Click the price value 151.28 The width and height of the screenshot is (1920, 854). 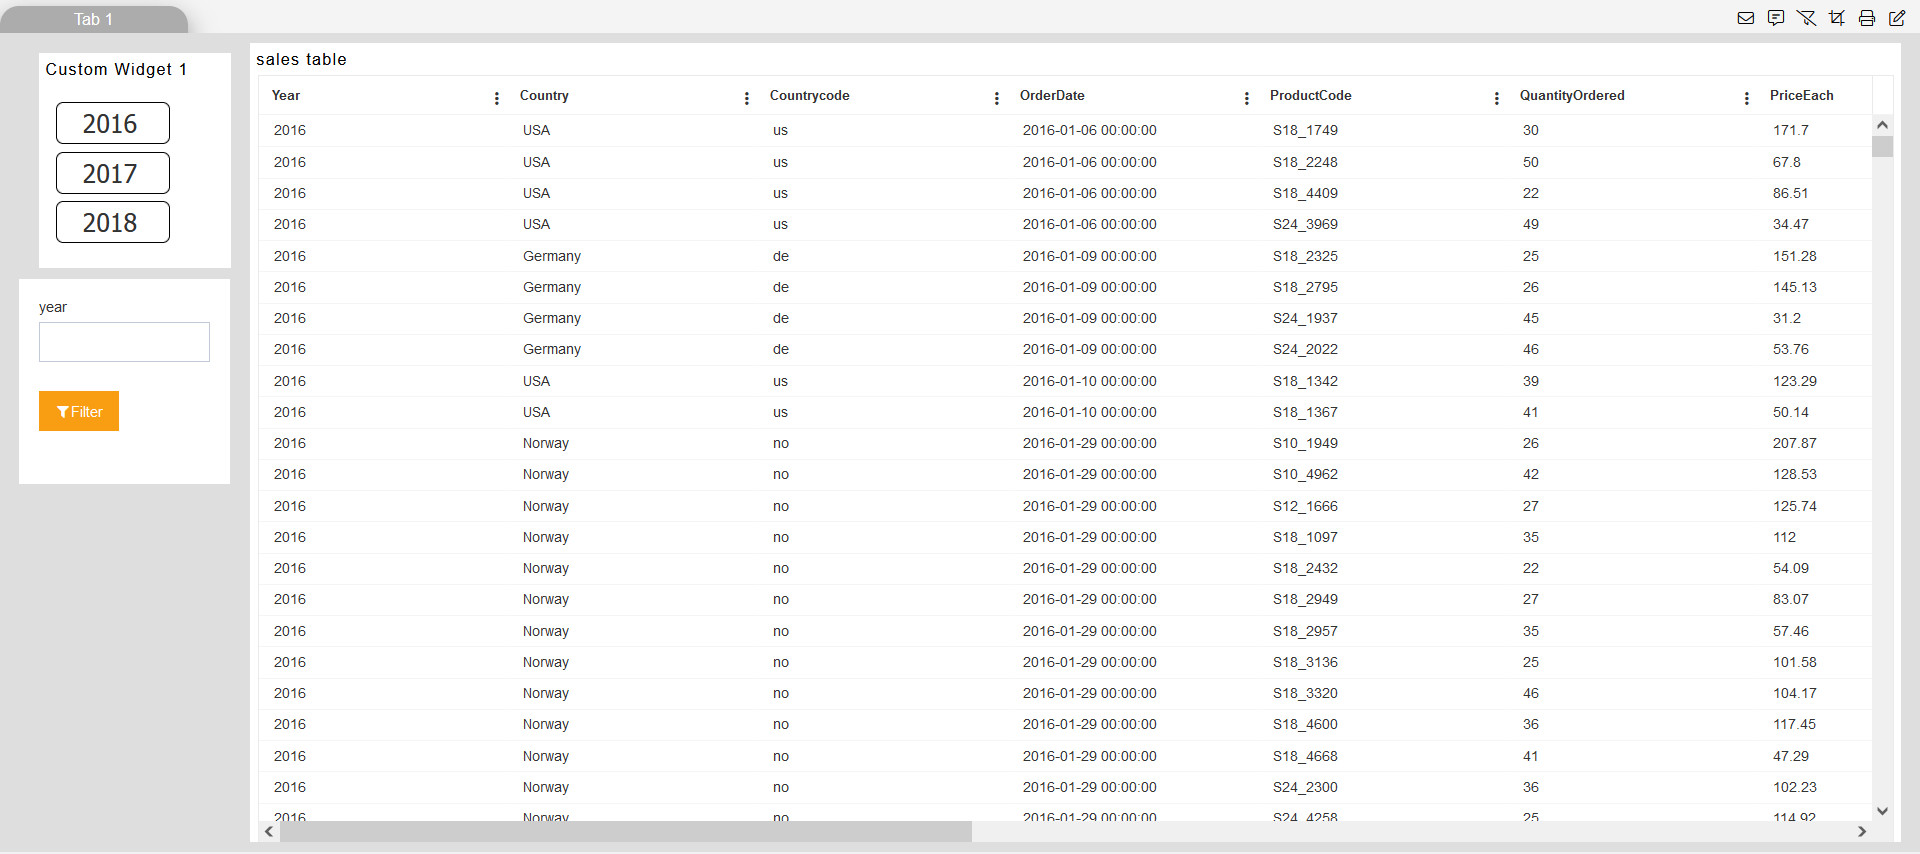click(1794, 256)
